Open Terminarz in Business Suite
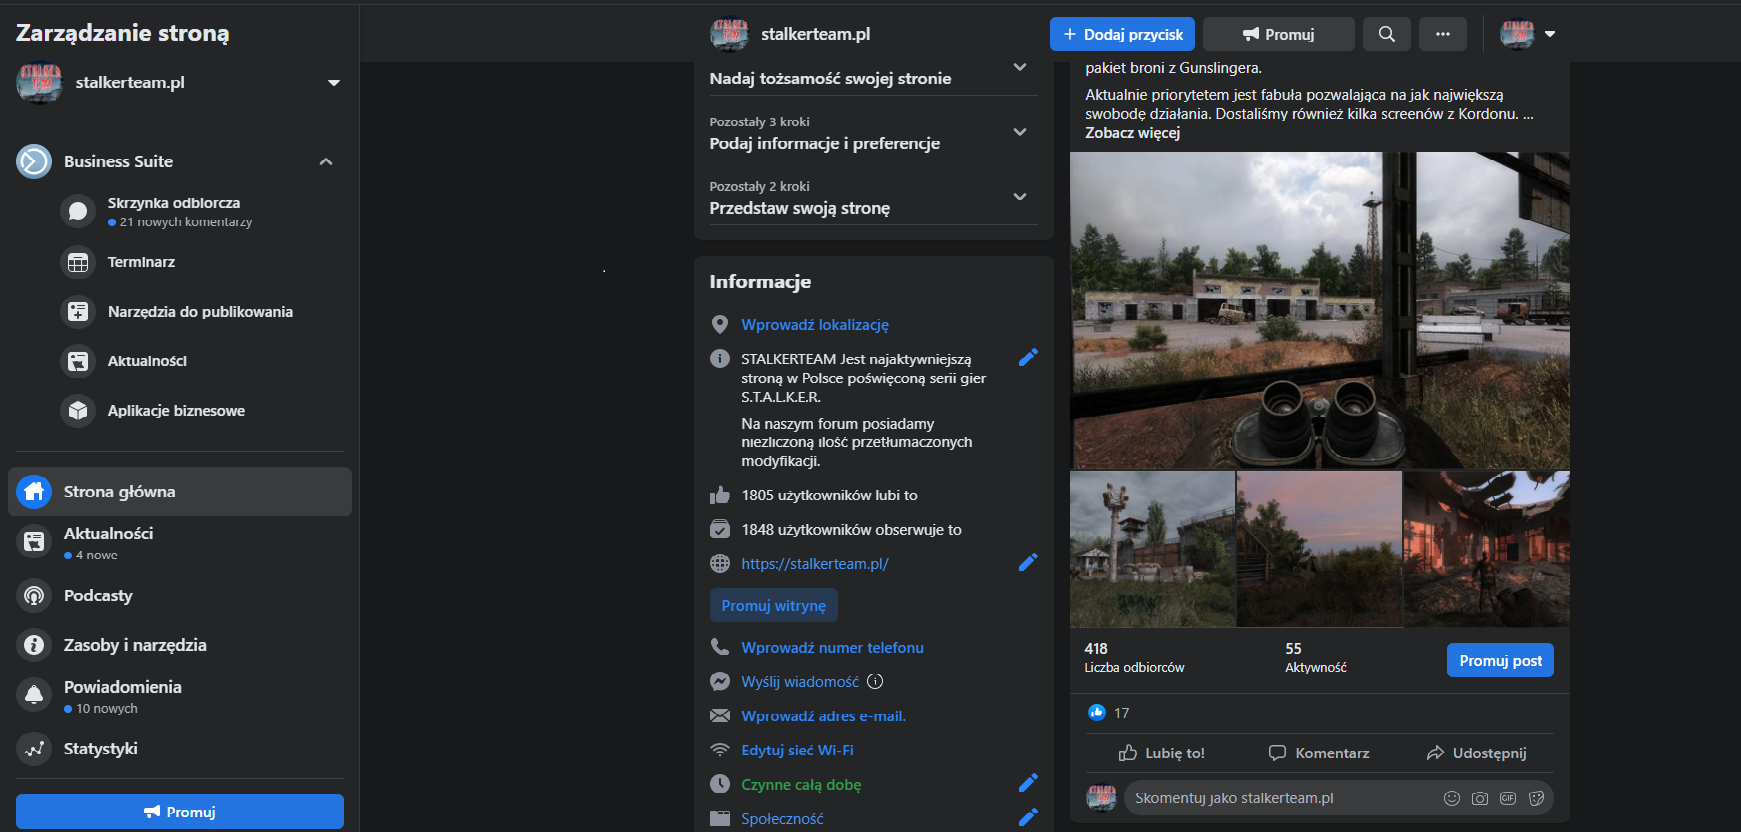 (x=141, y=262)
